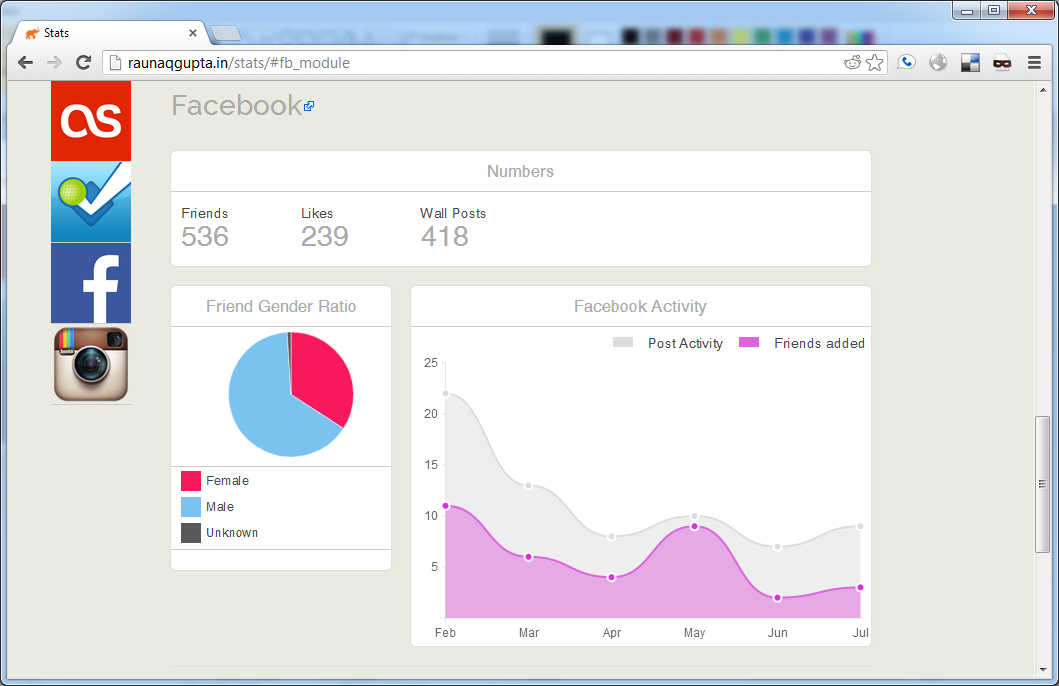
Task: Click the Jul point on Post Activity line
Action: [860, 526]
